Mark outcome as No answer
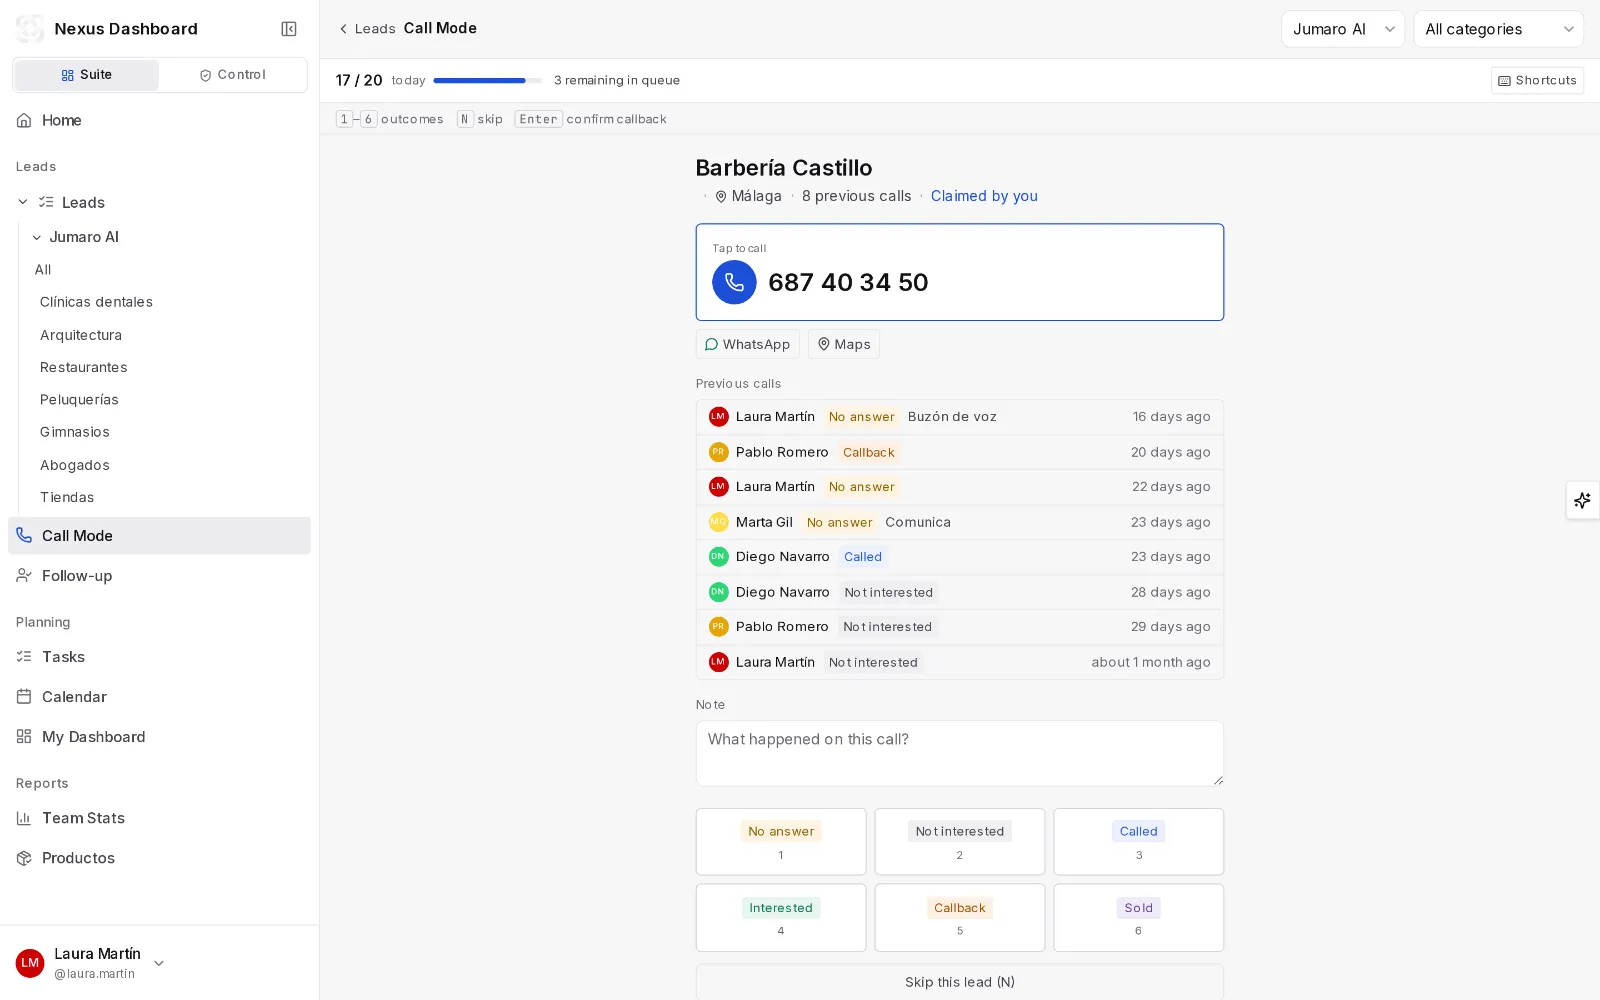 [x=781, y=842]
